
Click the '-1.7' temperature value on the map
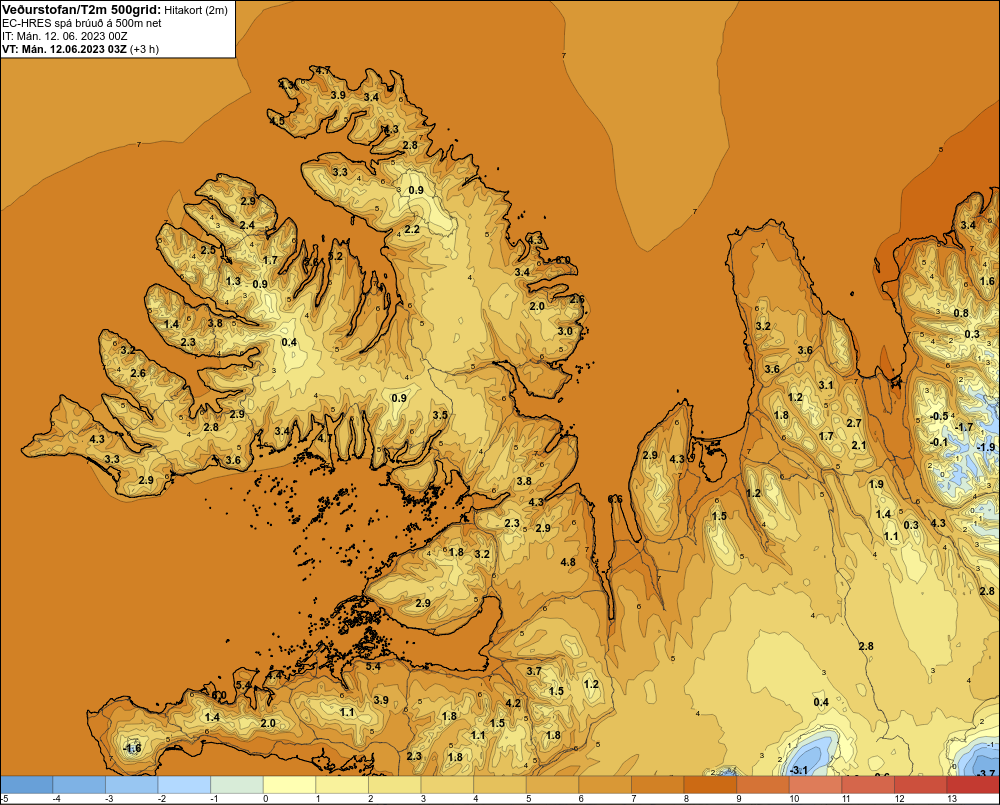tap(964, 427)
